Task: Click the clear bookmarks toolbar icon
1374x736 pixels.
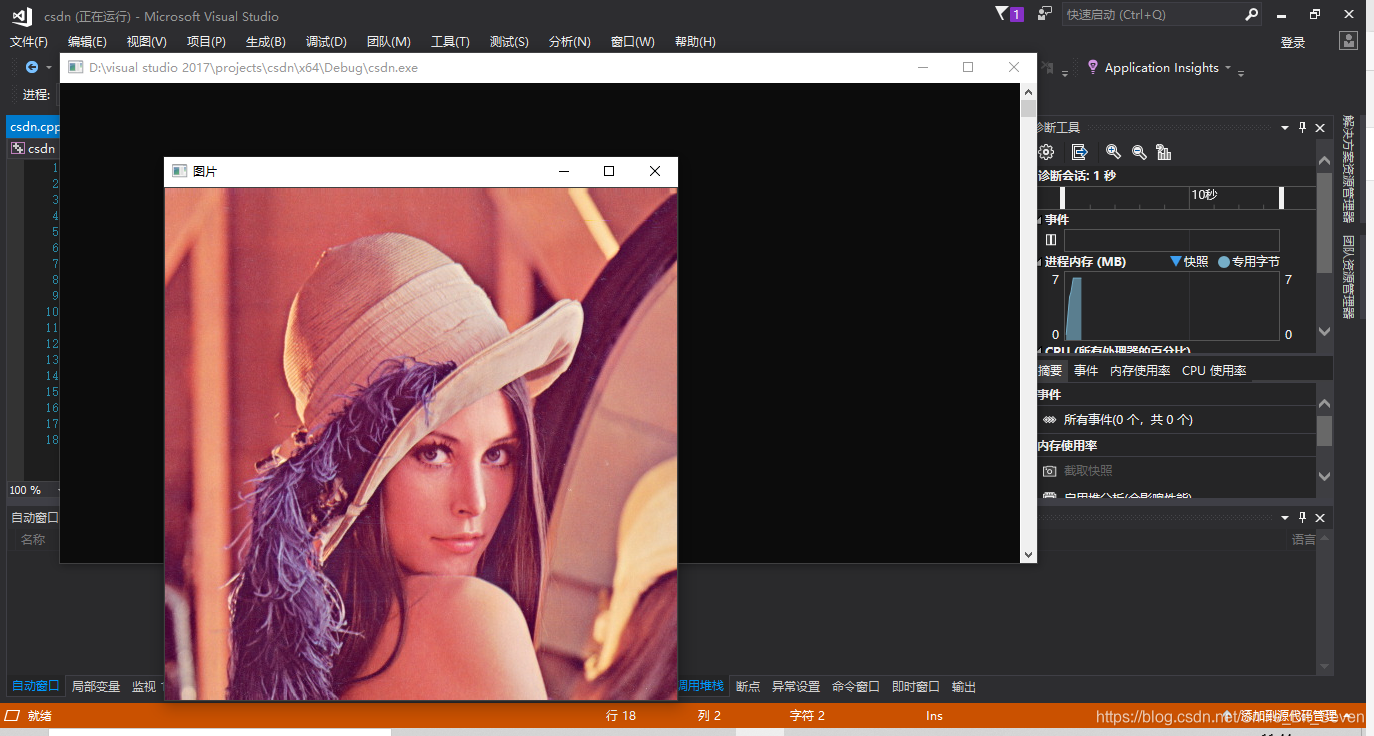Action: click(1046, 67)
